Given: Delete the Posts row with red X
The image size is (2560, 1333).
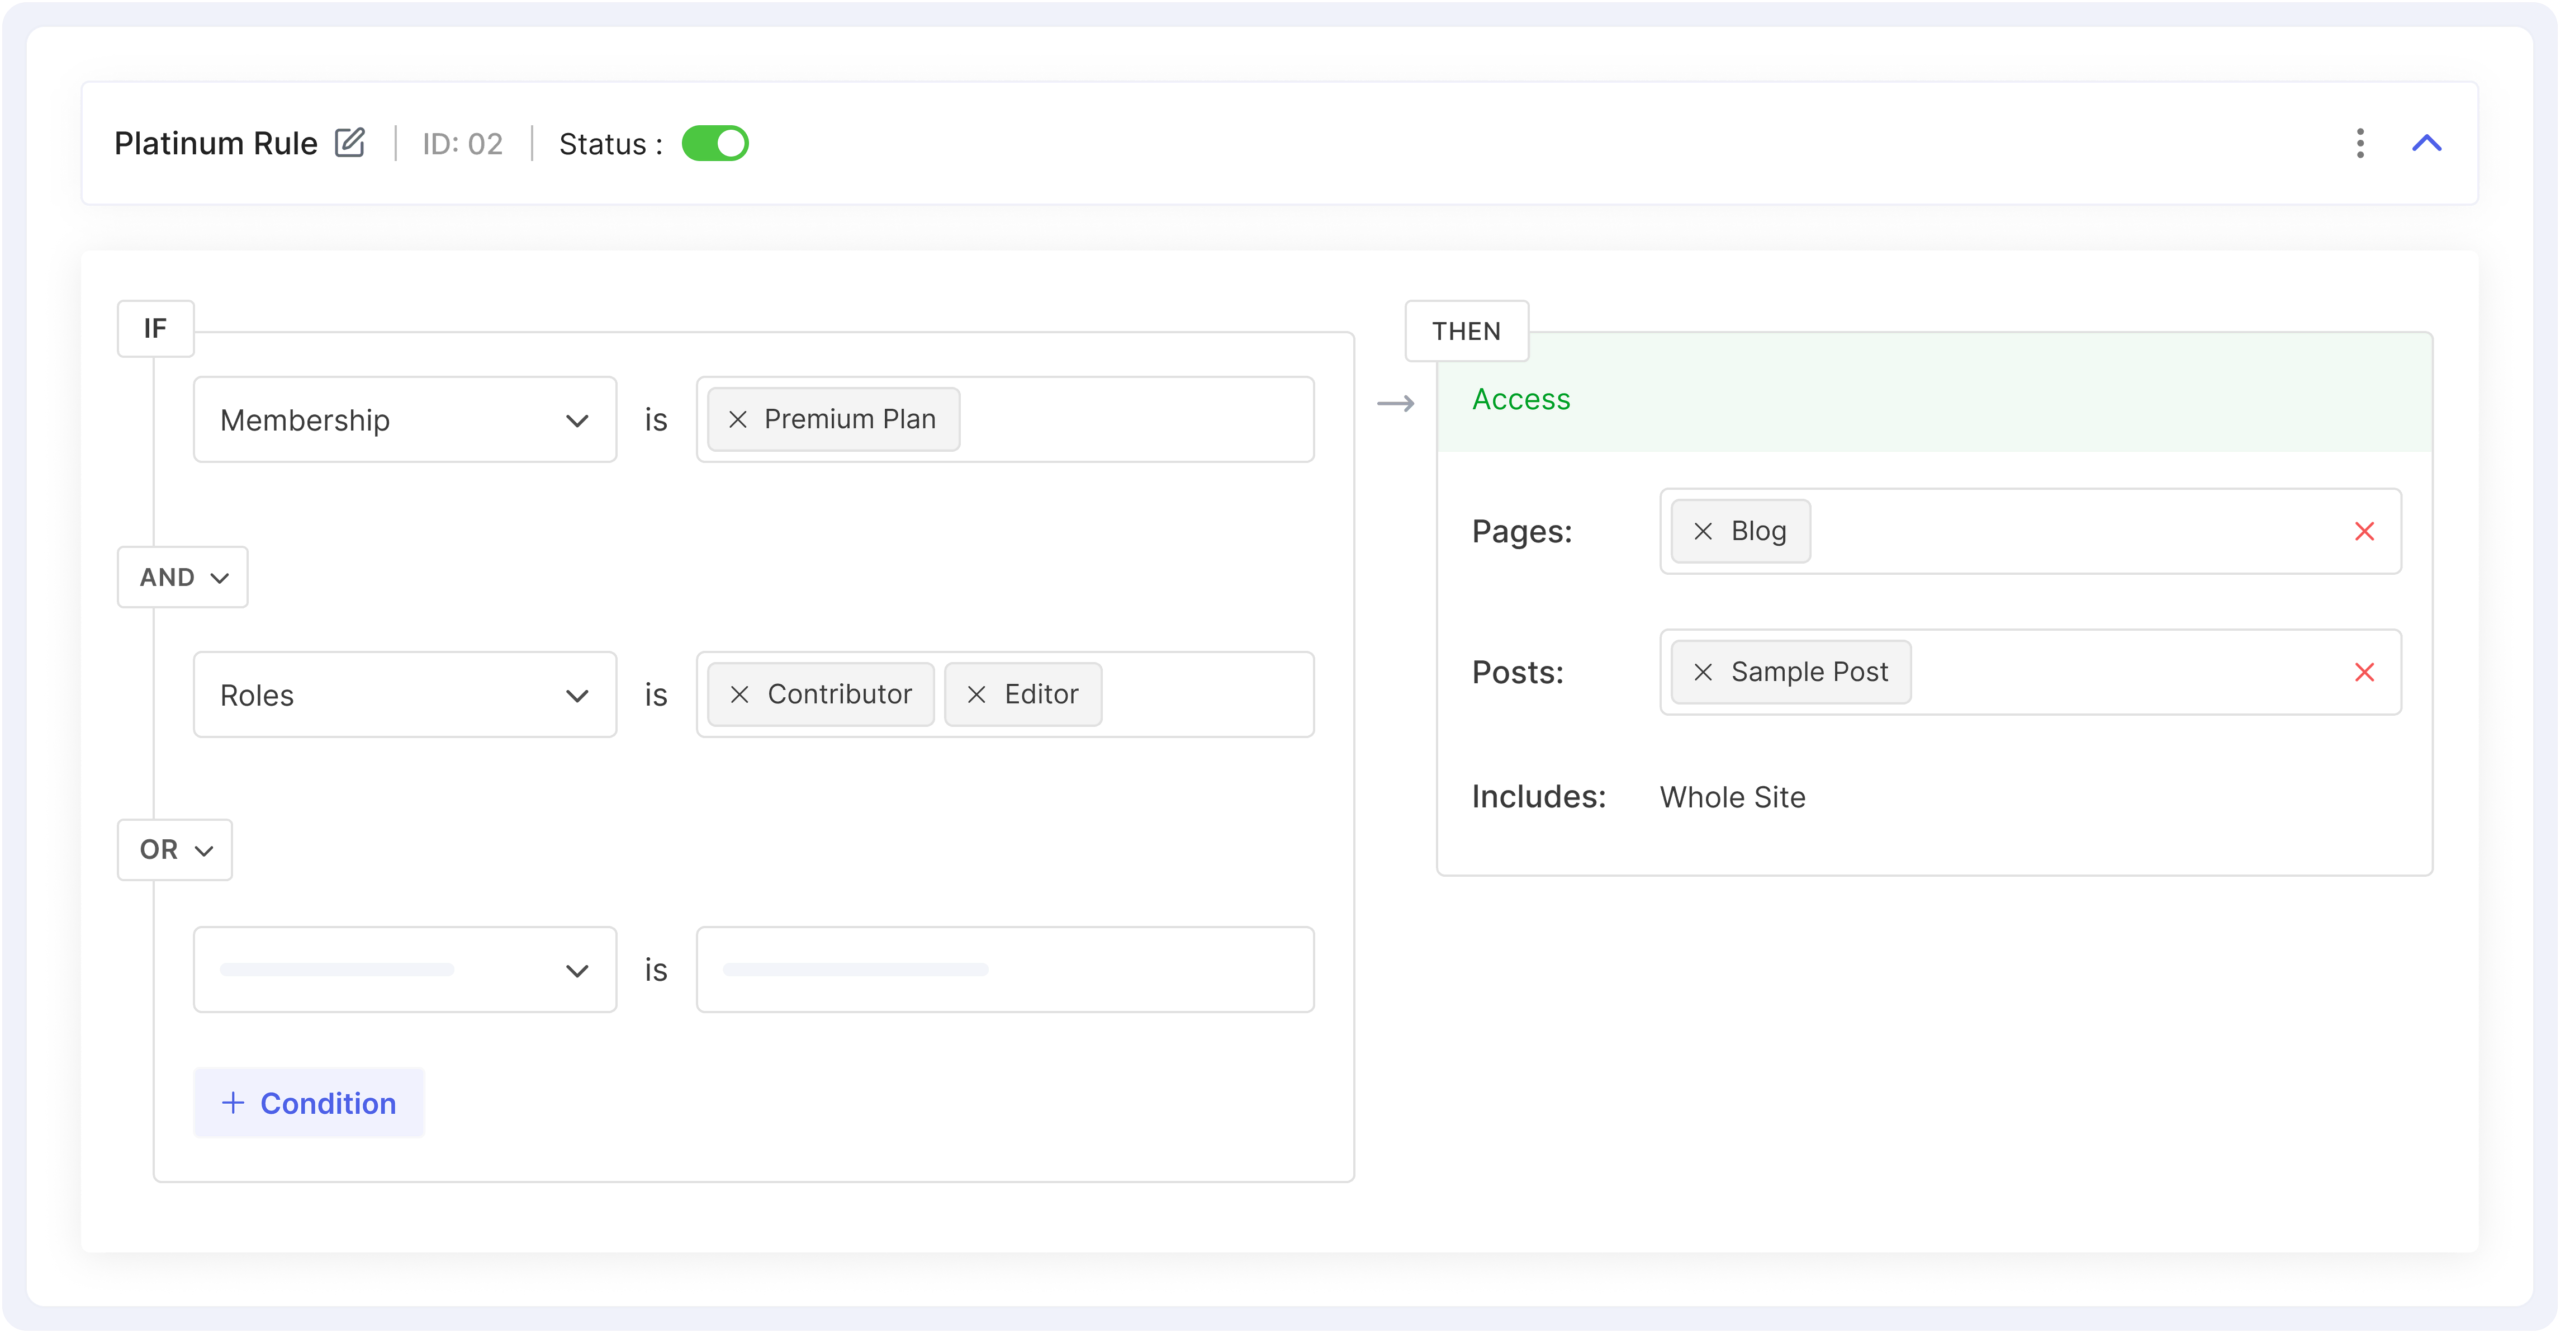Looking at the screenshot, I should pos(2364,673).
